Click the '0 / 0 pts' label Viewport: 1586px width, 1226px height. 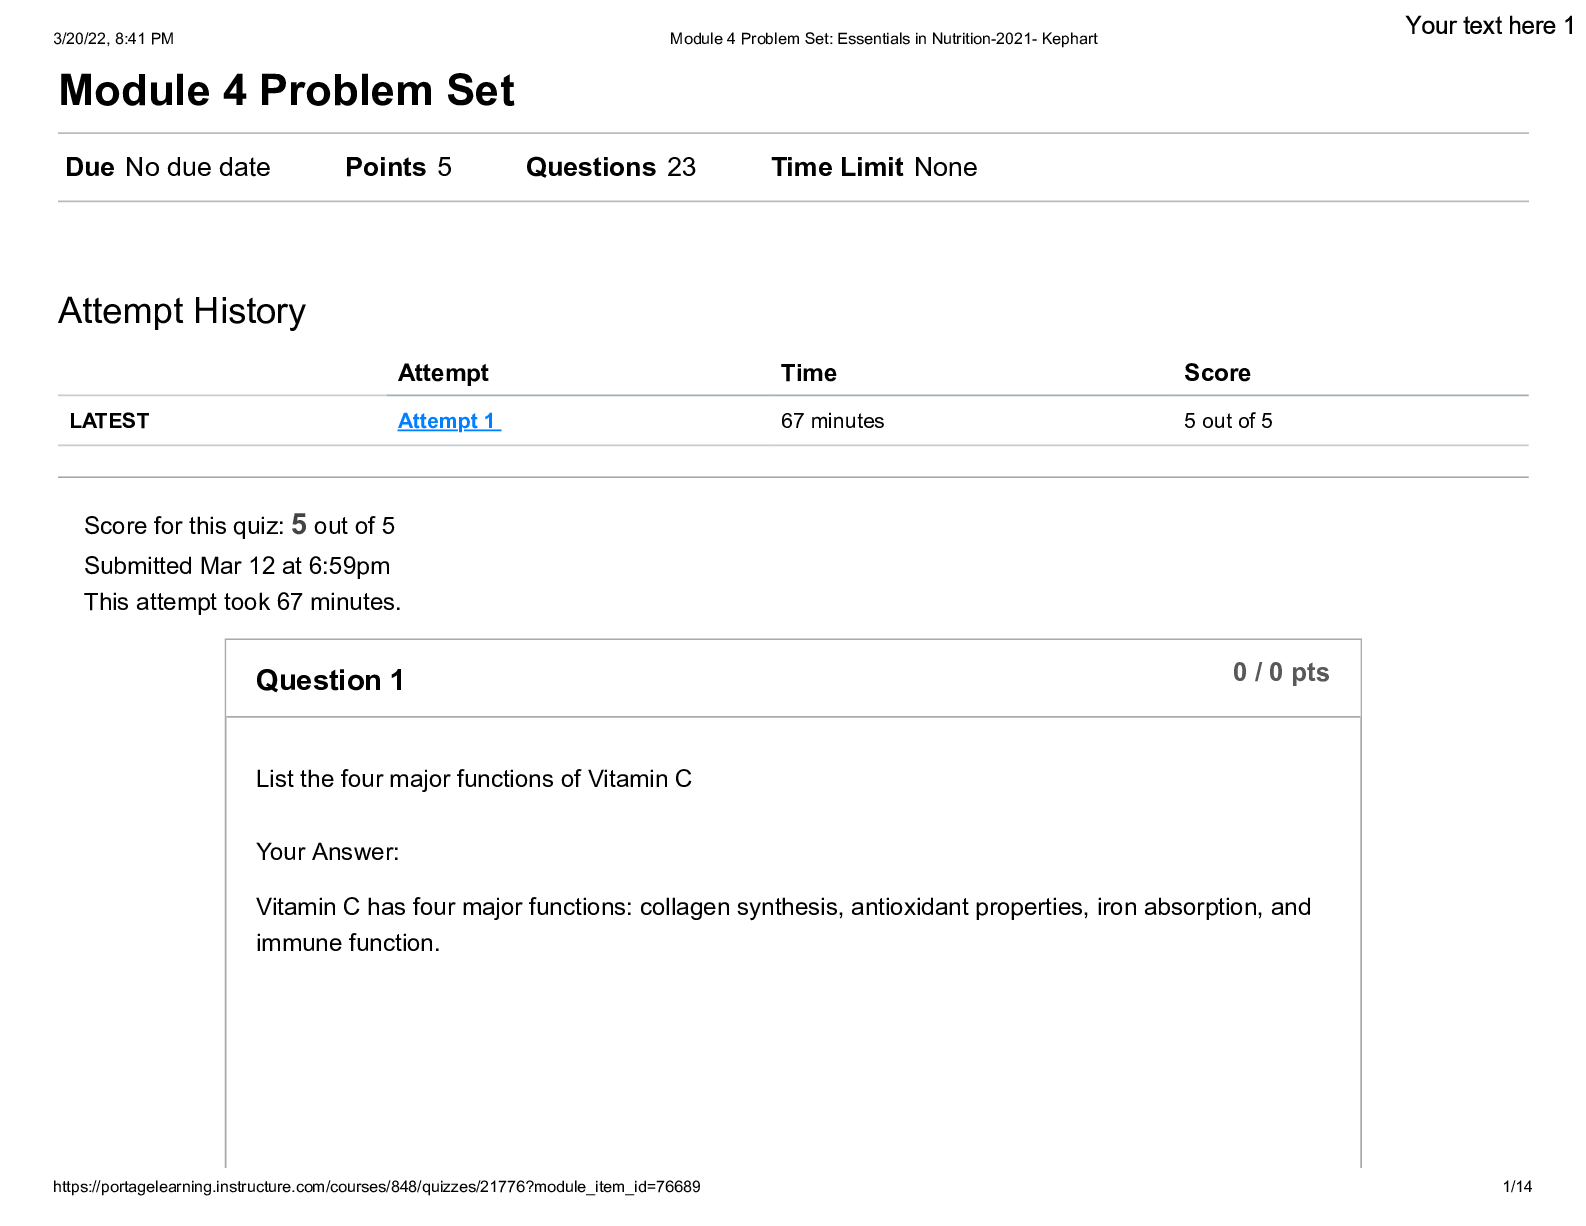(x=1280, y=672)
